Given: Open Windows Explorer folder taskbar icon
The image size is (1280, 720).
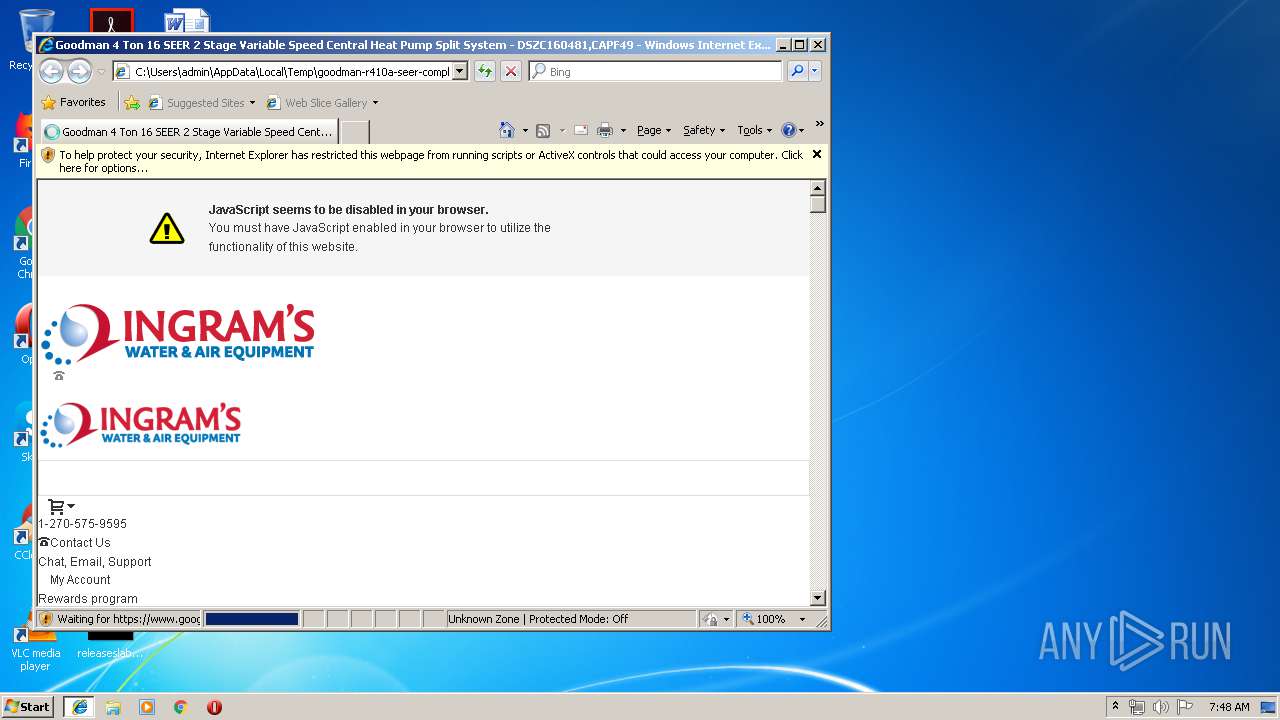Looking at the screenshot, I should pos(113,706).
